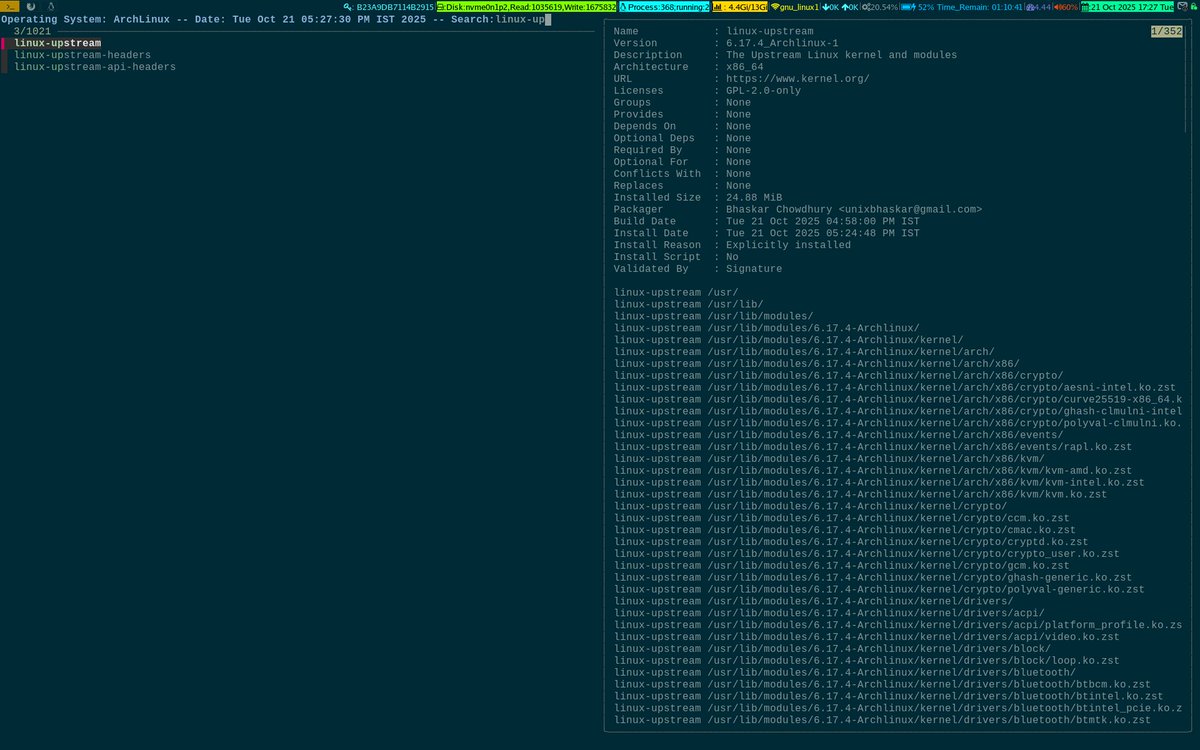This screenshot has width=1200, height=750.
Task: Click the second workspace icon in the top bar
Action: click(31, 6)
